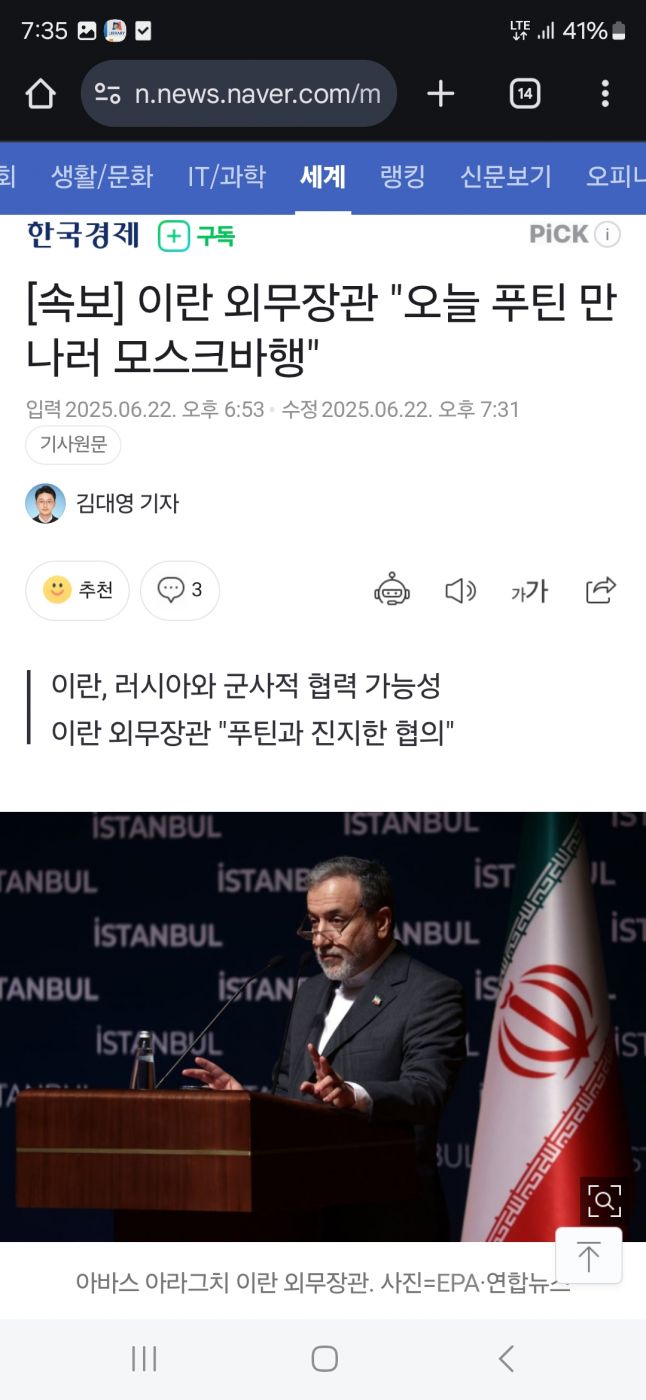Switch to the 생활/문화 tab
Image resolution: width=646 pixels, height=1400 pixels.
(102, 177)
